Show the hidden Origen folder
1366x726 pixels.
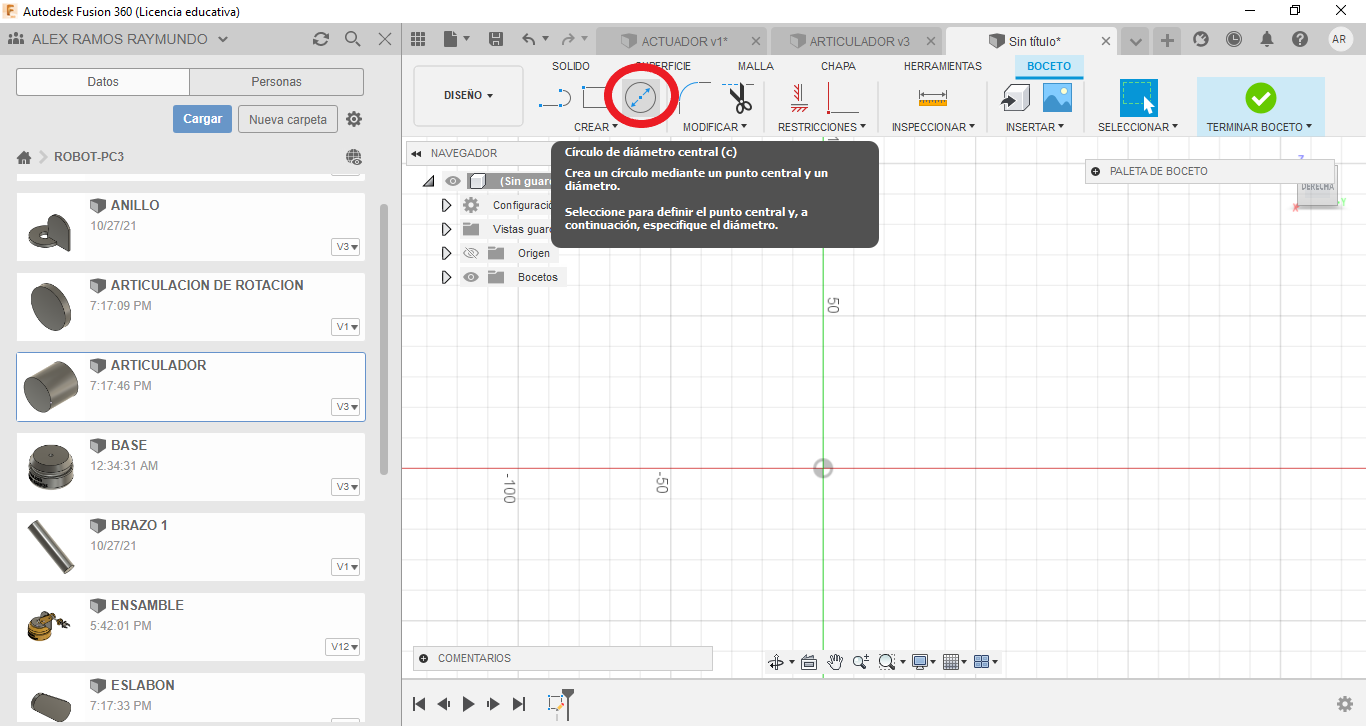coord(471,253)
